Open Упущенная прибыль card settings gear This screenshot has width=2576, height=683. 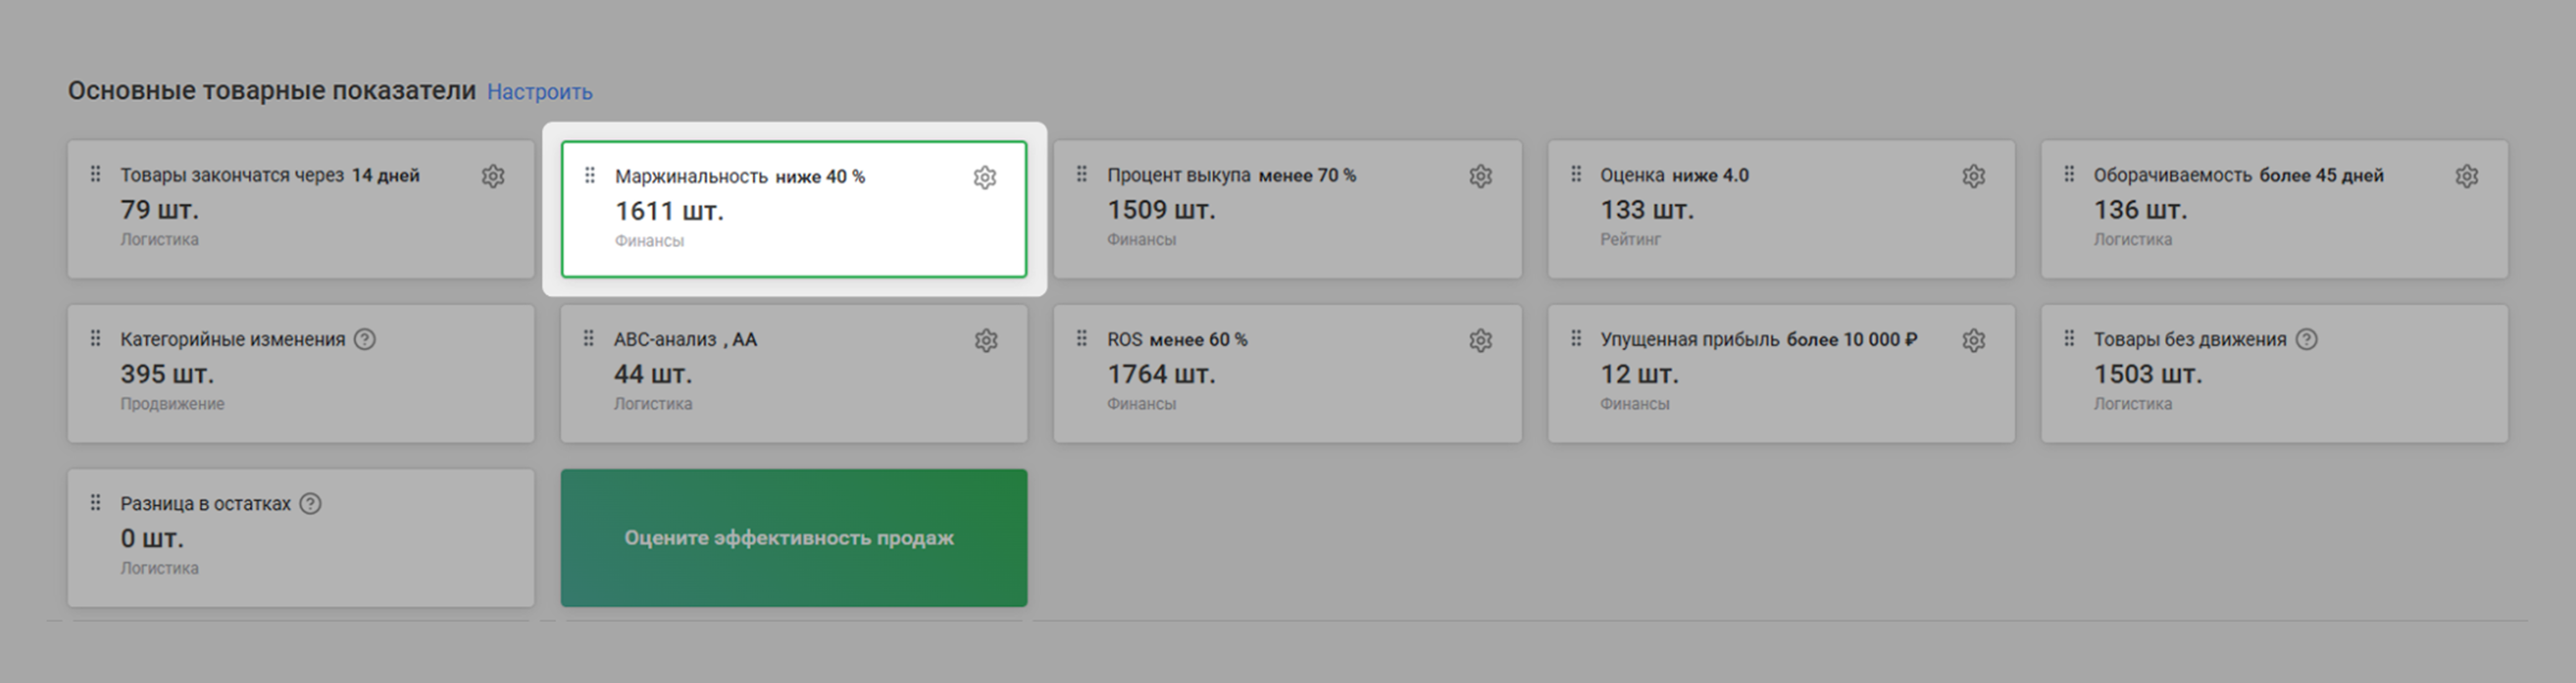pos(1973,340)
